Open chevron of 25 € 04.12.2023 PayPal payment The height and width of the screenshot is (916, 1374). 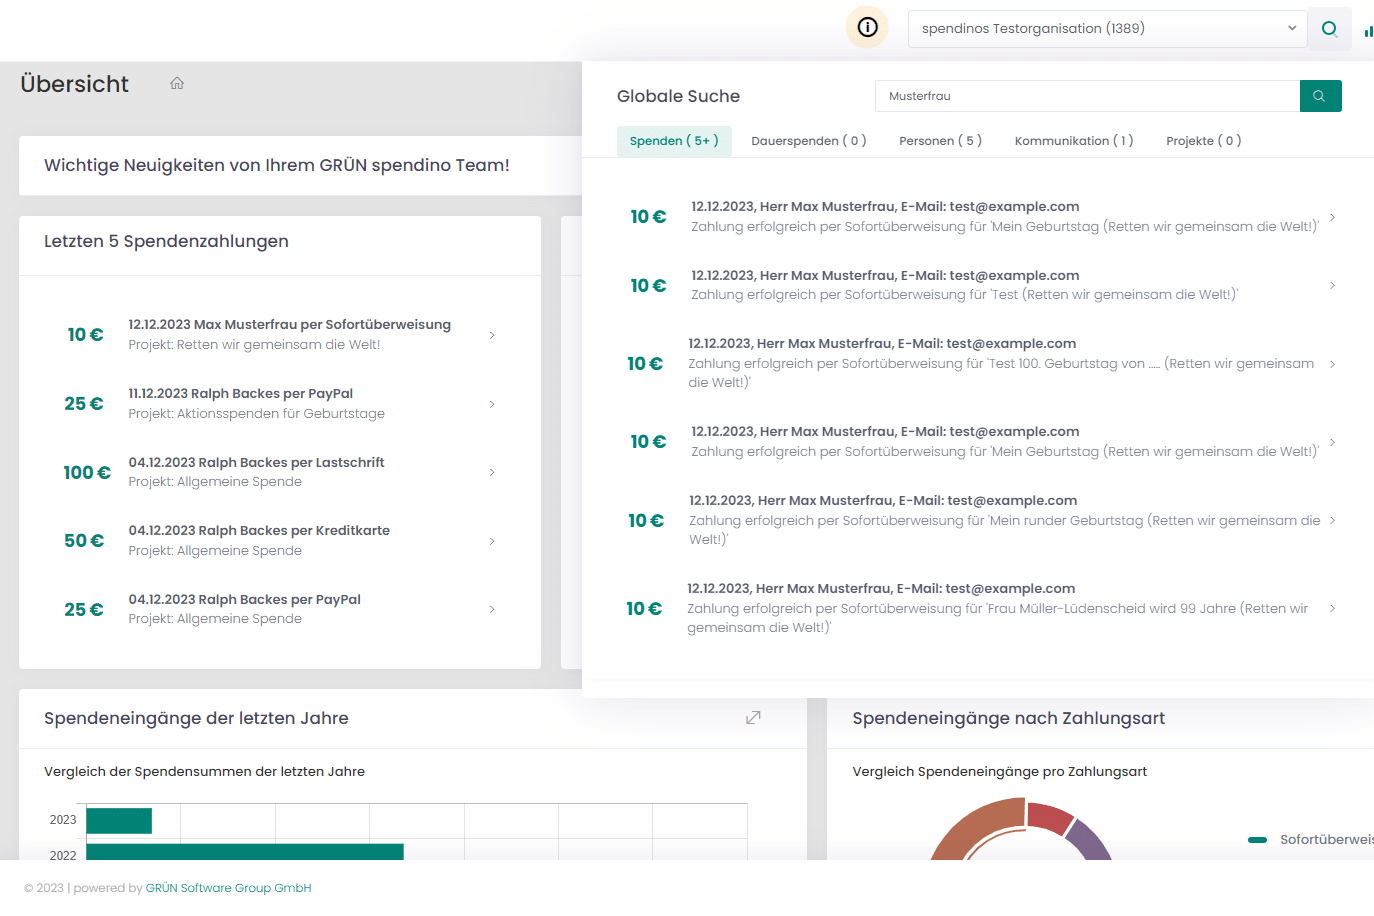point(492,609)
